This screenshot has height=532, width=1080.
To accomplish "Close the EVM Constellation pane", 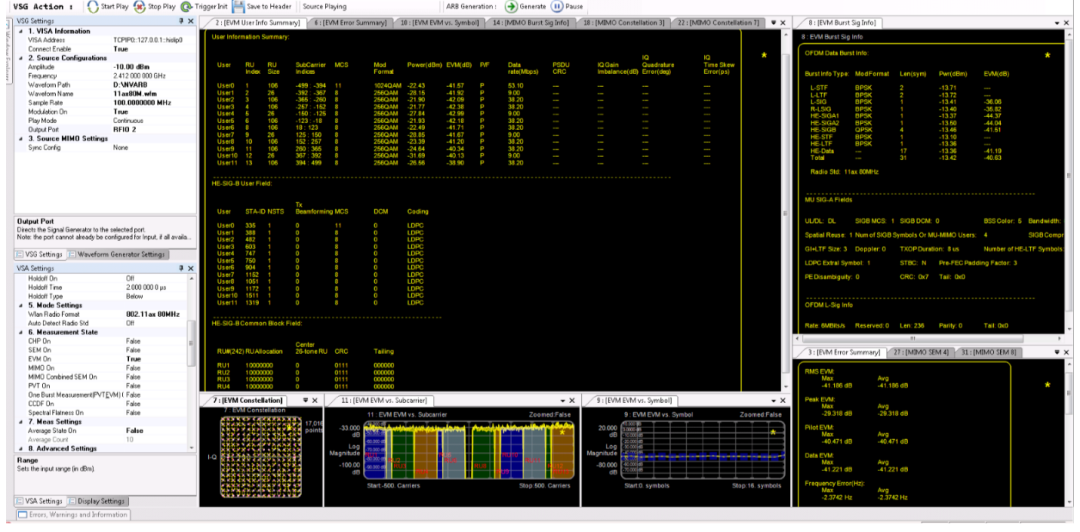I will pos(315,400).
